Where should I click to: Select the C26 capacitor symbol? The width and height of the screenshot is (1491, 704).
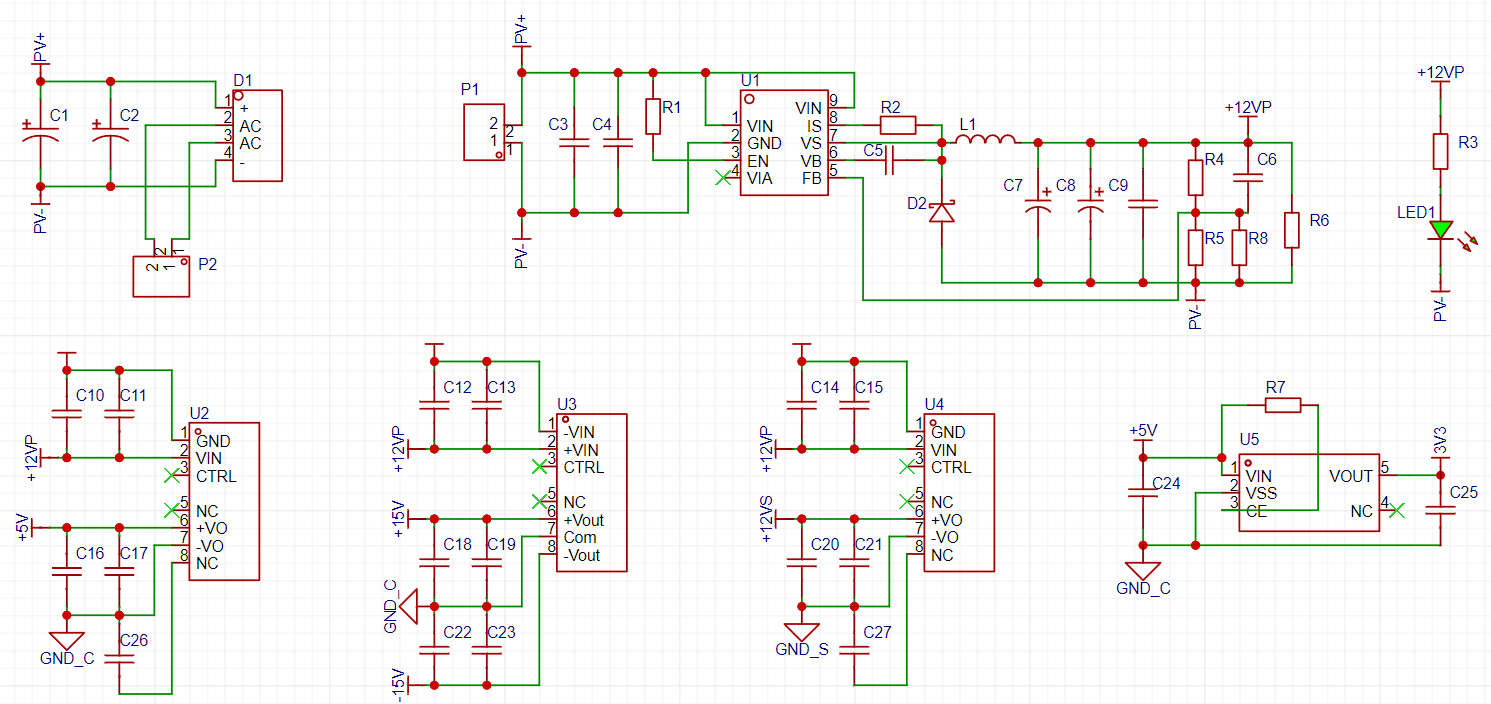click(118, 657)
